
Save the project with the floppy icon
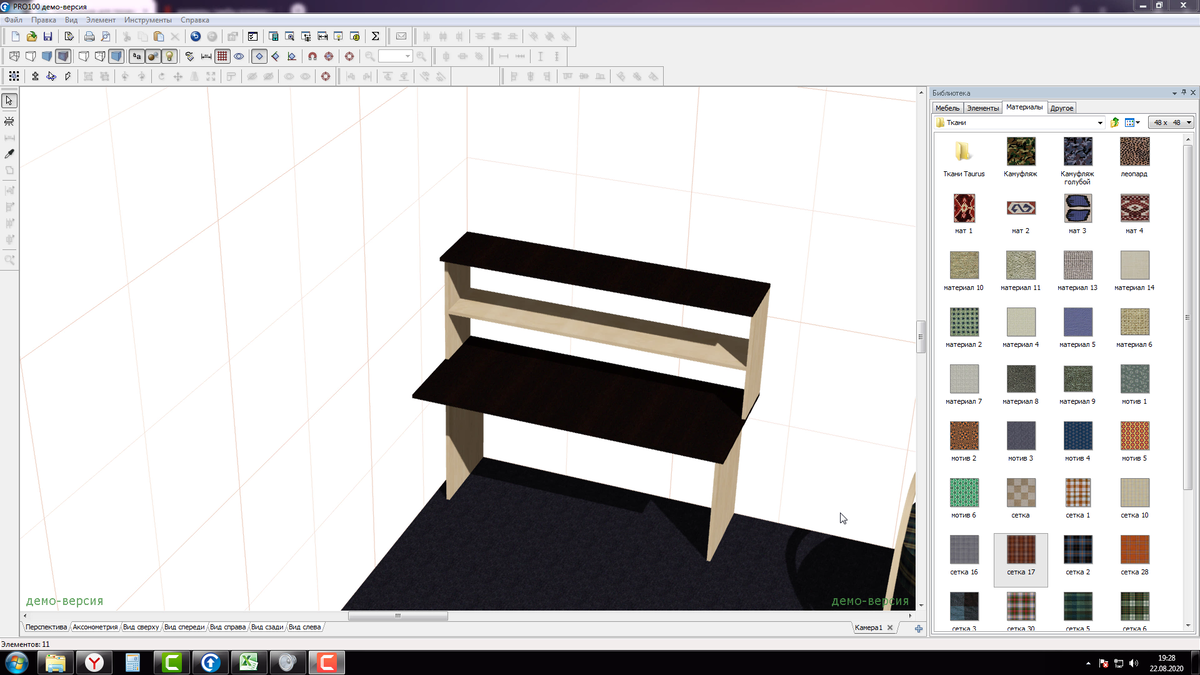[47, 36]
